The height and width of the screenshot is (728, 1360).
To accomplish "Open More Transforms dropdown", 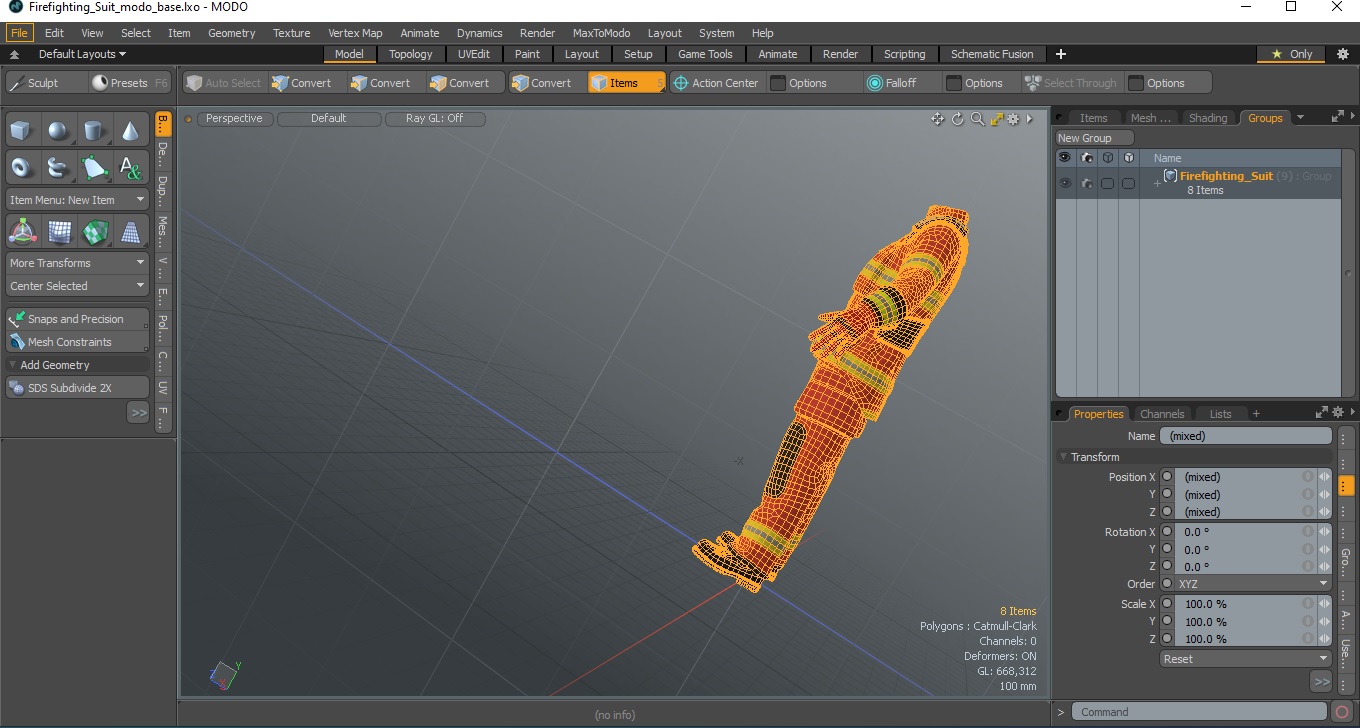I will click(x=77, y=263).
